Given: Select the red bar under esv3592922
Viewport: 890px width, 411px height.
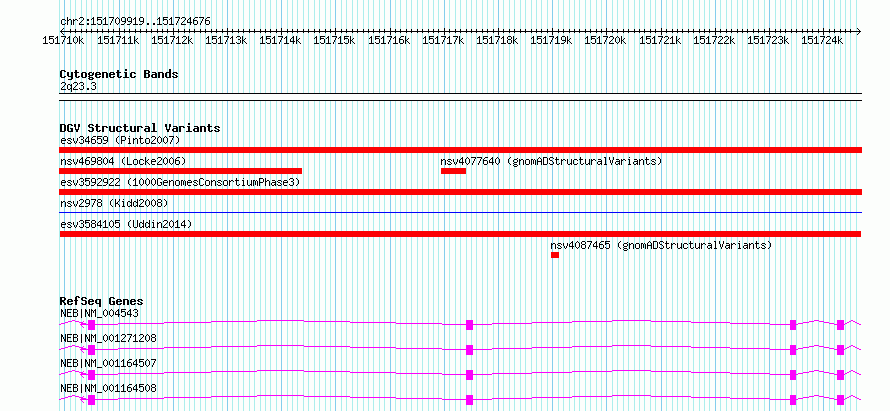Looking at the screenshot, I should click(460, 192).
